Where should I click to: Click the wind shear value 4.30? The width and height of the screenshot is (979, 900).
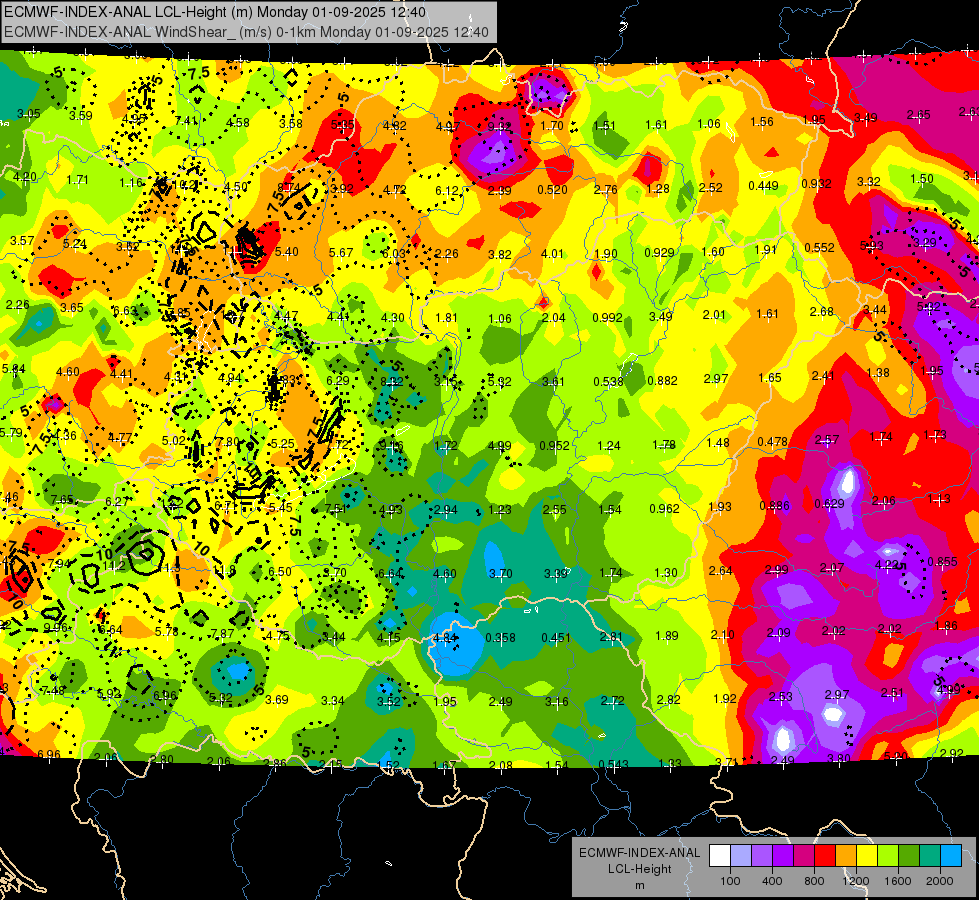coord(393,317)
